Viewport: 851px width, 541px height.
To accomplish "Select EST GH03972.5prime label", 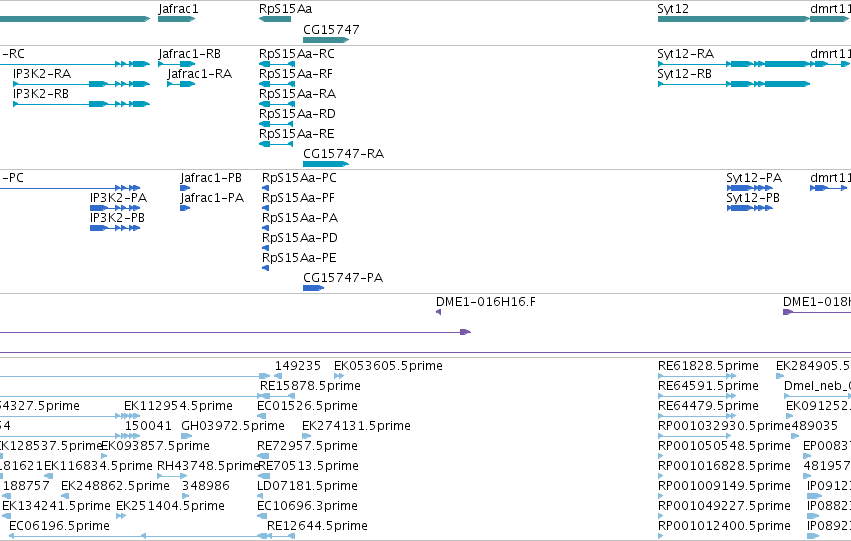I will click(233, 427).
